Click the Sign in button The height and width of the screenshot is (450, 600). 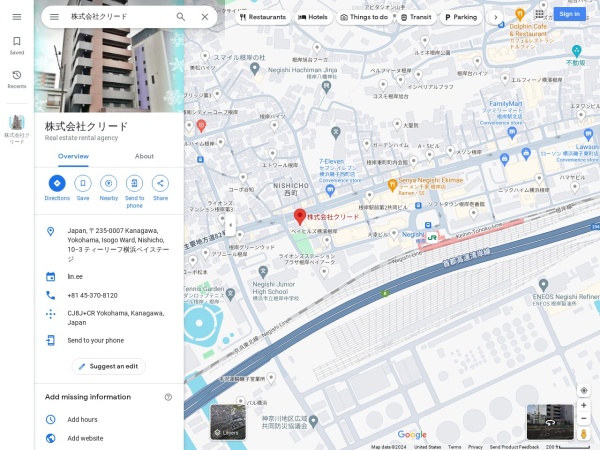[569, 14]
